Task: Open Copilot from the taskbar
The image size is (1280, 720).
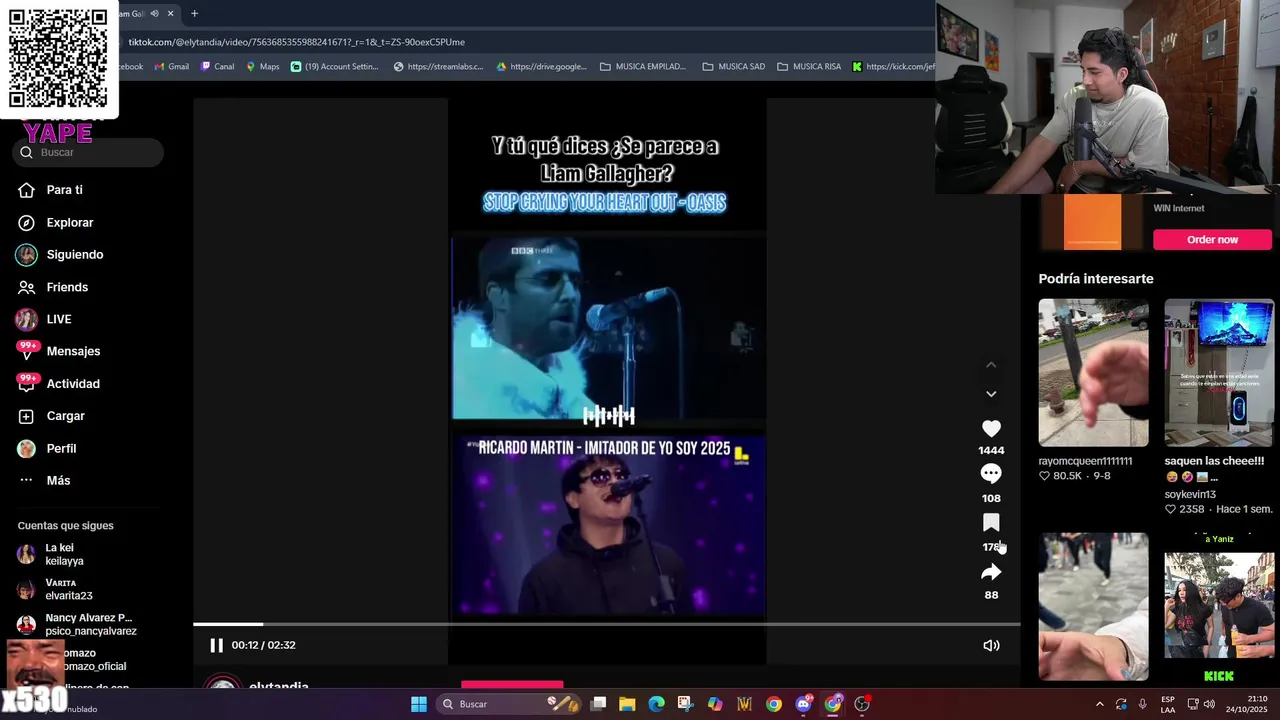Action: pos(715,704)
